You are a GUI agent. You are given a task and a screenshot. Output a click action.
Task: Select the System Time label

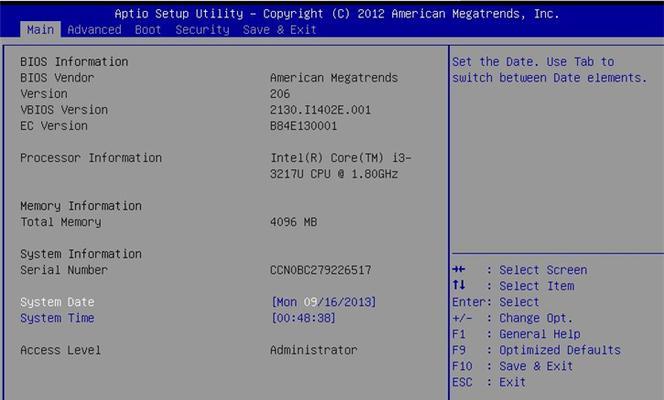57,318
